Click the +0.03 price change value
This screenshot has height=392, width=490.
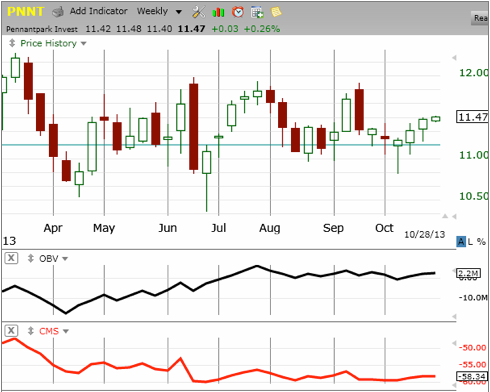click(x=225, y=29)
